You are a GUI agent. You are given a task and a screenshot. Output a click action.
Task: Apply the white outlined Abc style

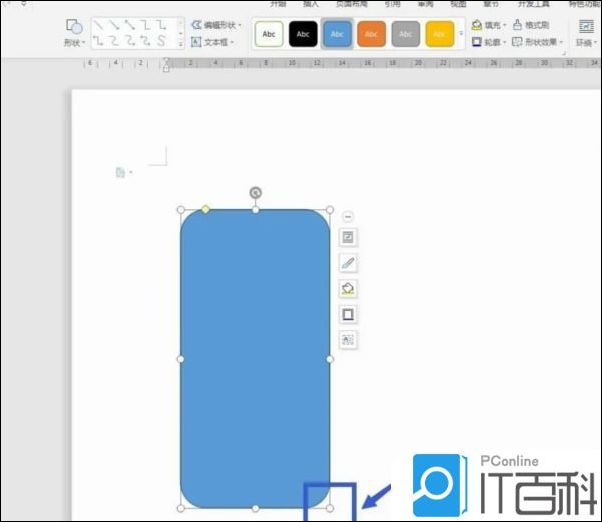pos(269,34)
